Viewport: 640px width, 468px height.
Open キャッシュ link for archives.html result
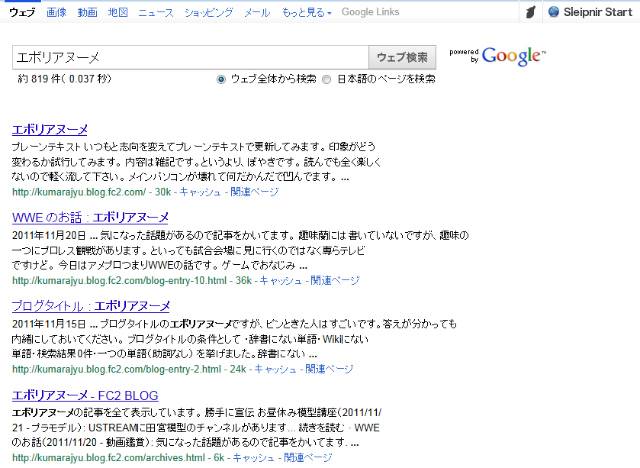click(253, 458)
